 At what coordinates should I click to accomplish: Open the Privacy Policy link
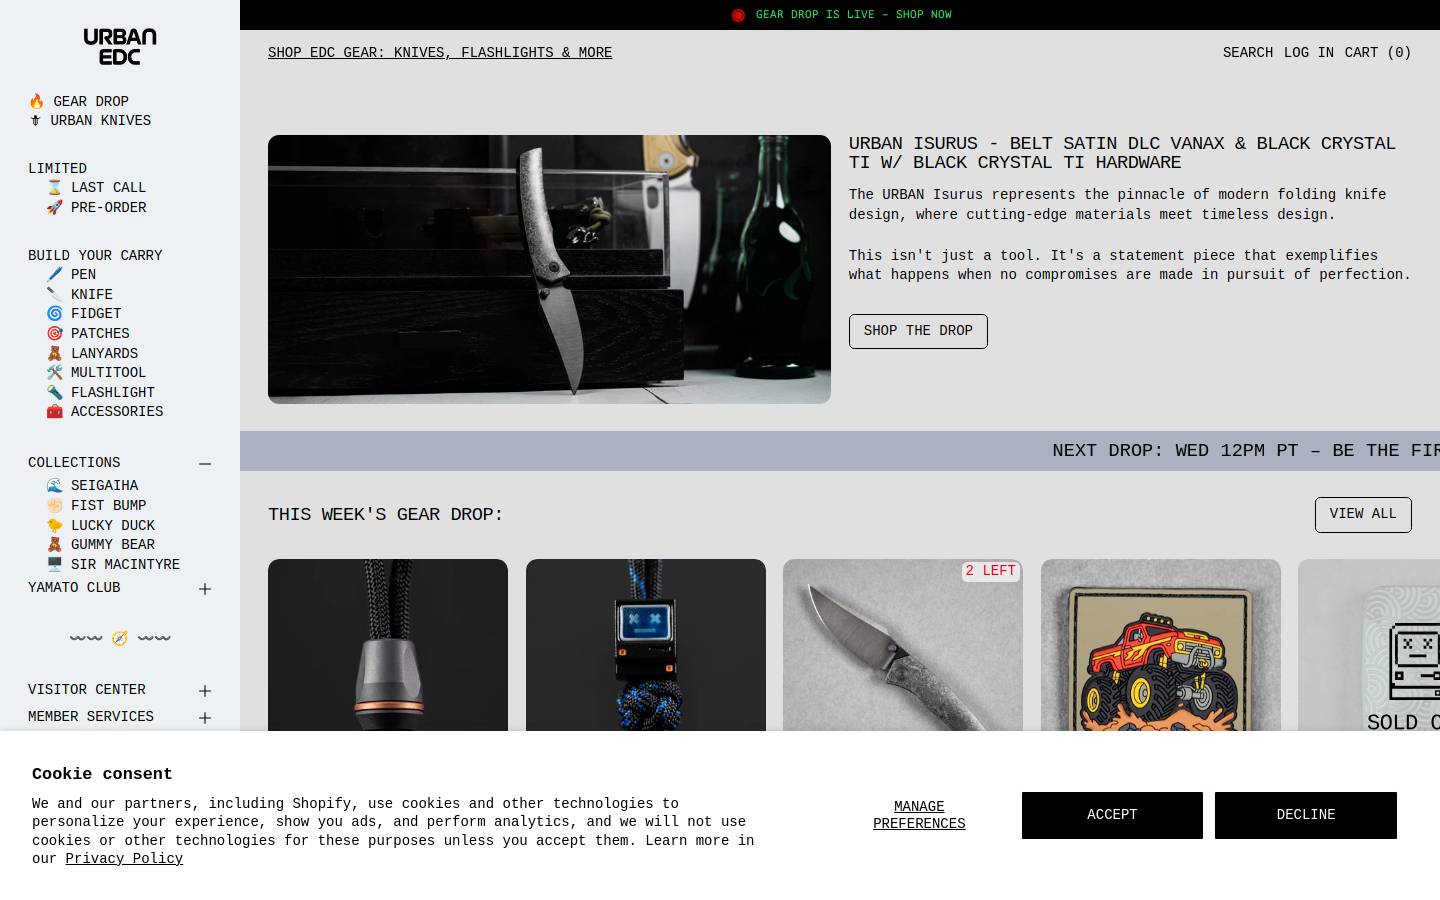click(x=124, y=859)
